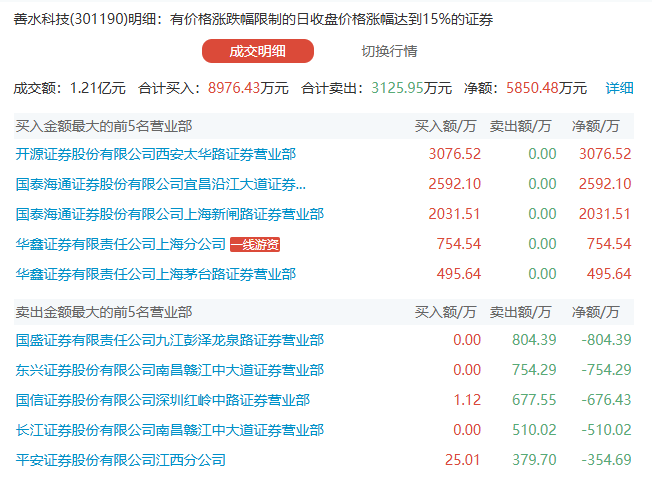Open 国泰海通证券宜昌沿江大道证券 link

(161, 184)
